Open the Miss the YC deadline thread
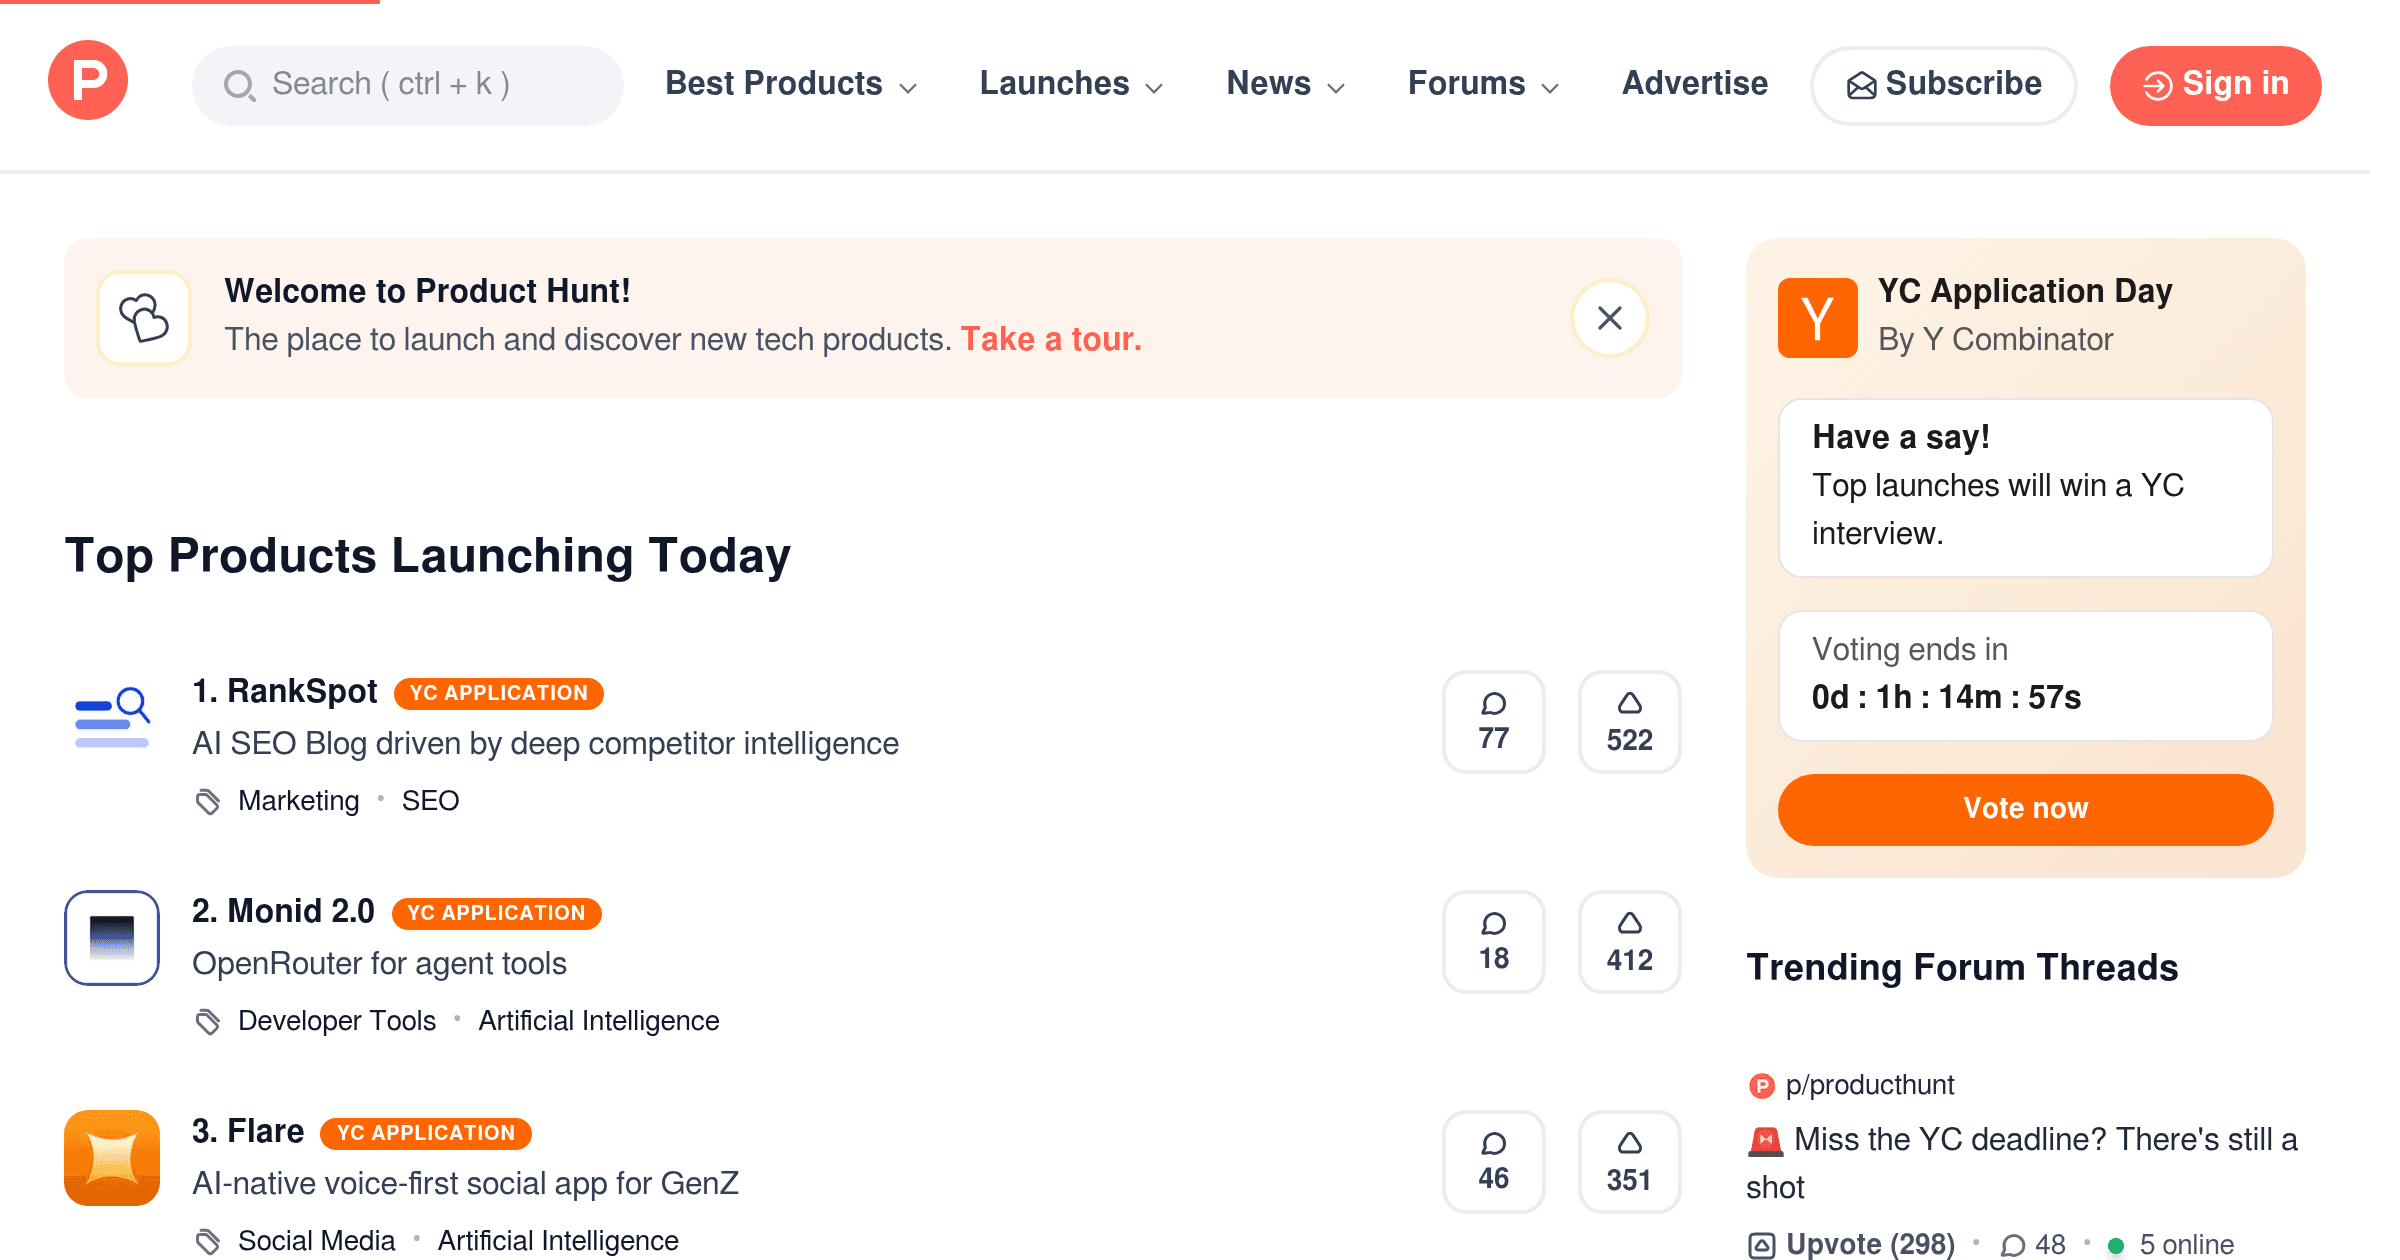Viewport: 2400px width, 1260px height. (2022, 1163)
